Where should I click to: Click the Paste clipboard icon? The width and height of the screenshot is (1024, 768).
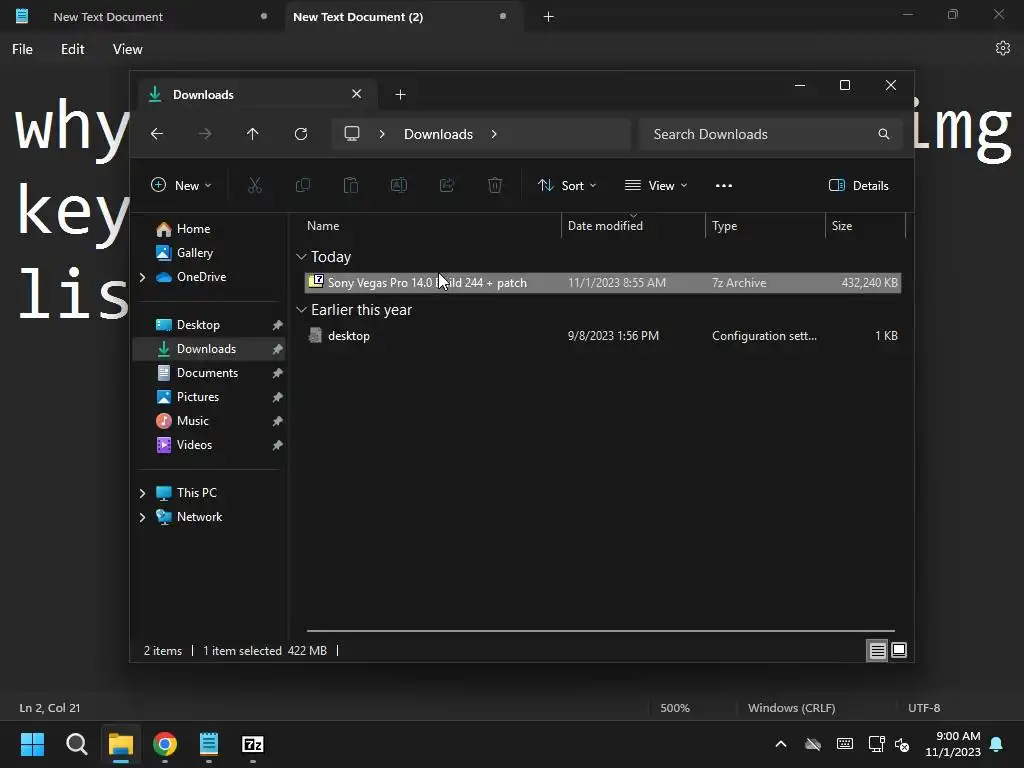351,185
